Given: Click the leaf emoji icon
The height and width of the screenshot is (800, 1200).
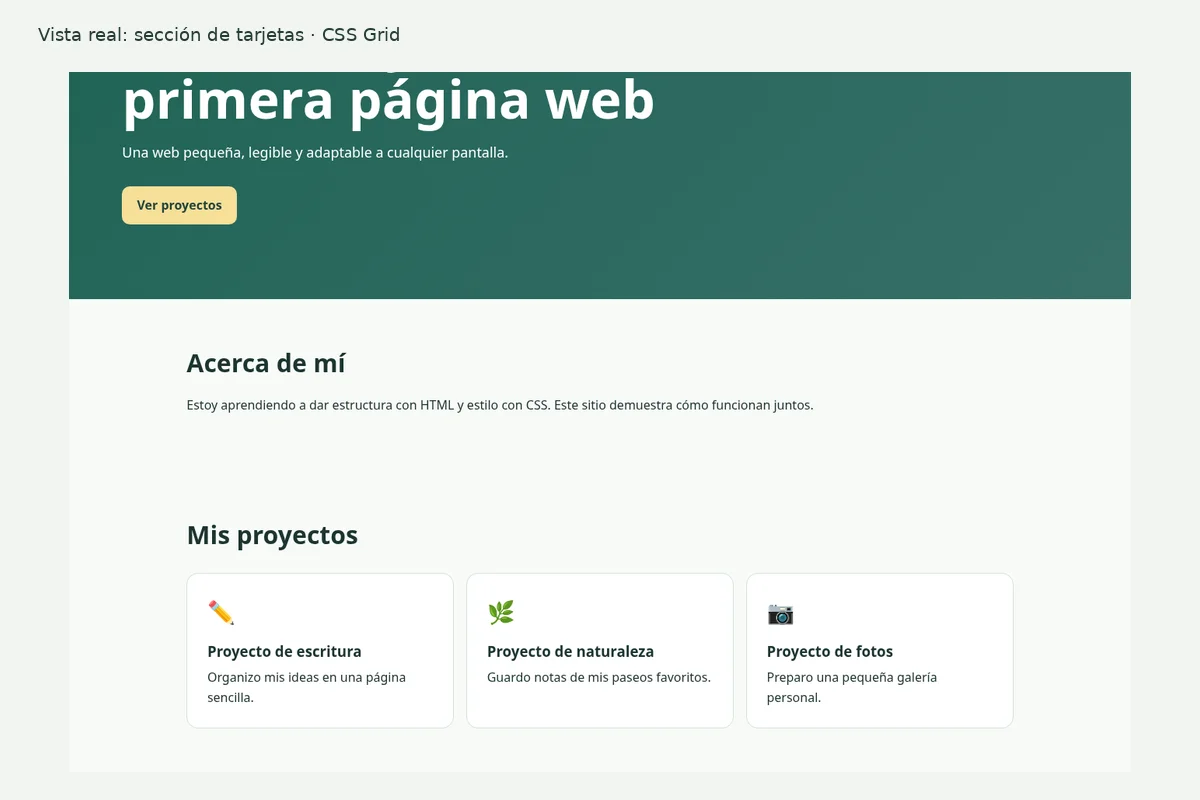Looking at the screenshot, I should coord(501,613).
